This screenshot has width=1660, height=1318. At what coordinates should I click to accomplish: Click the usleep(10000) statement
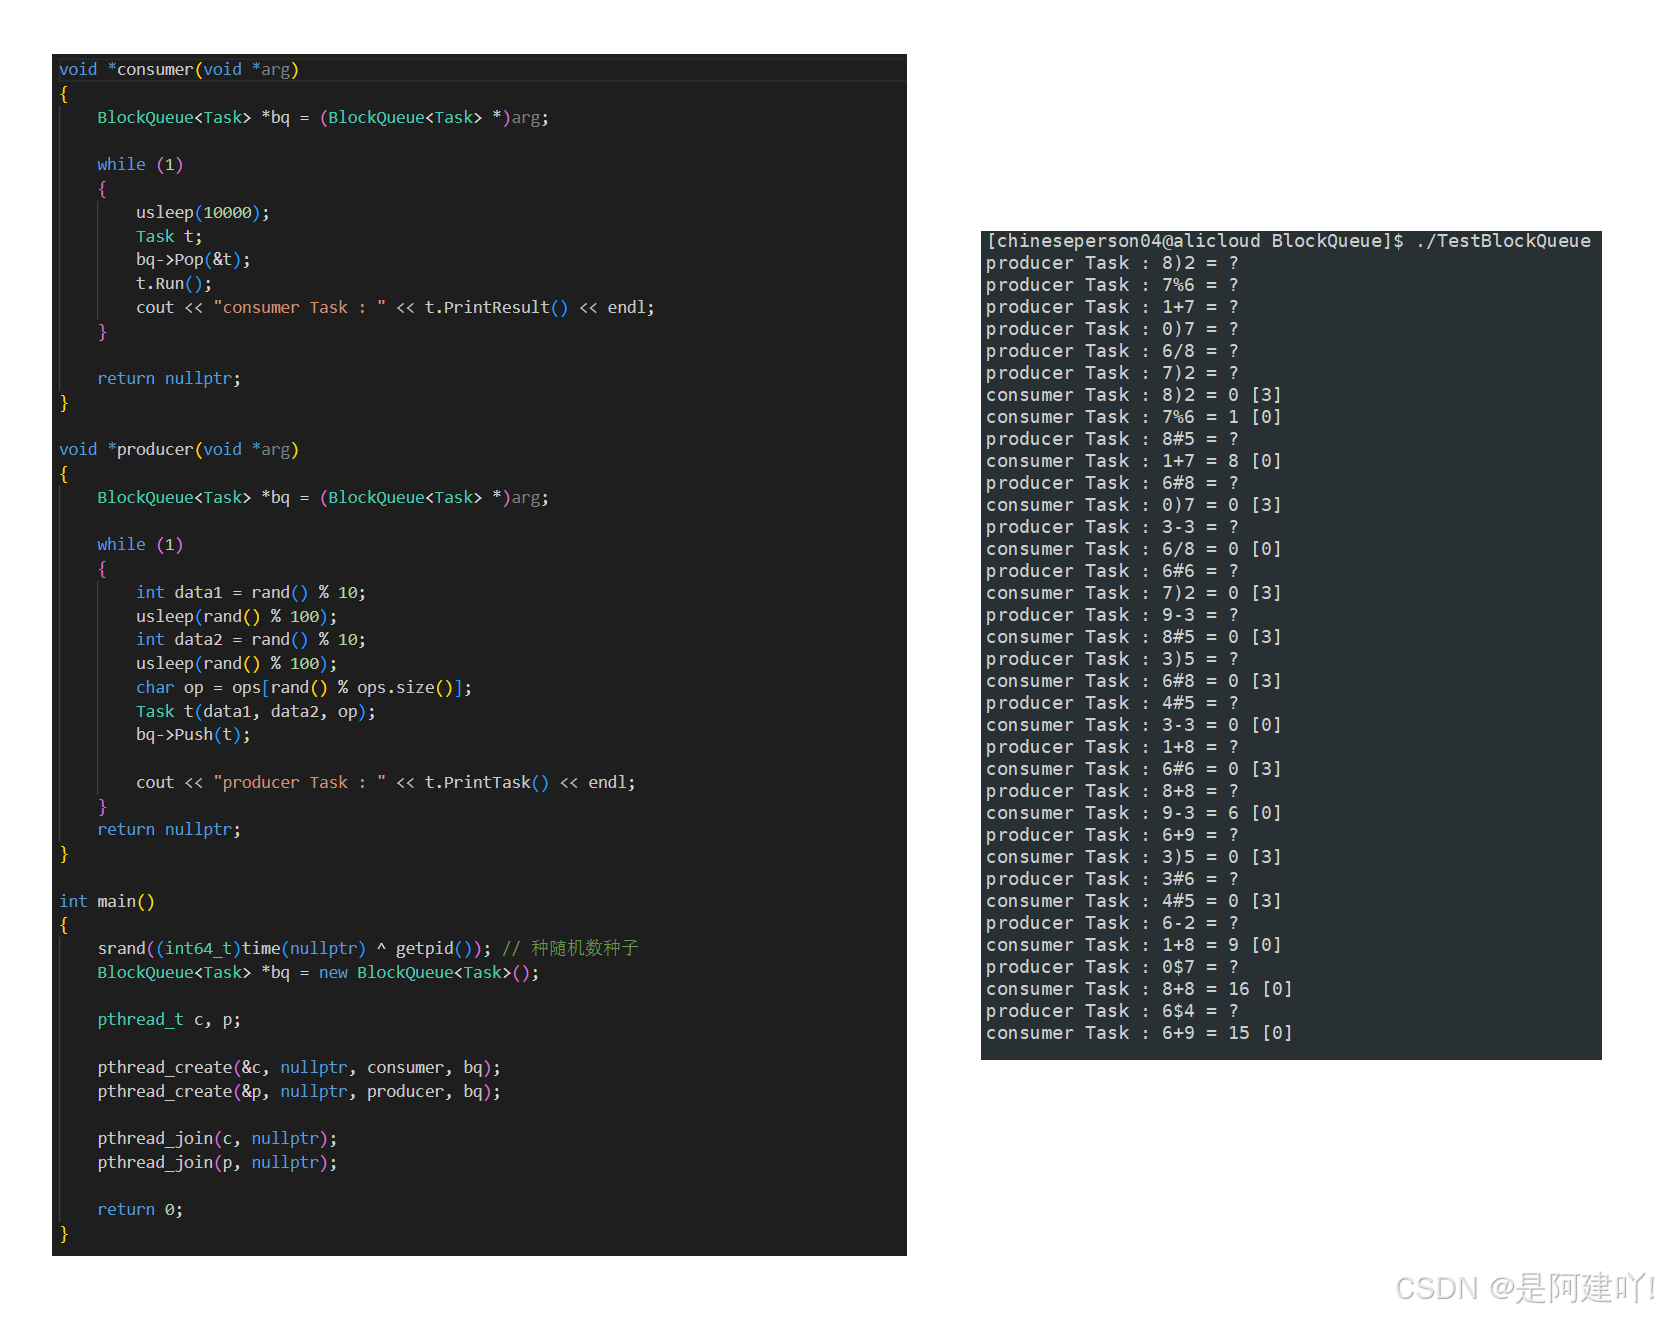202,212
